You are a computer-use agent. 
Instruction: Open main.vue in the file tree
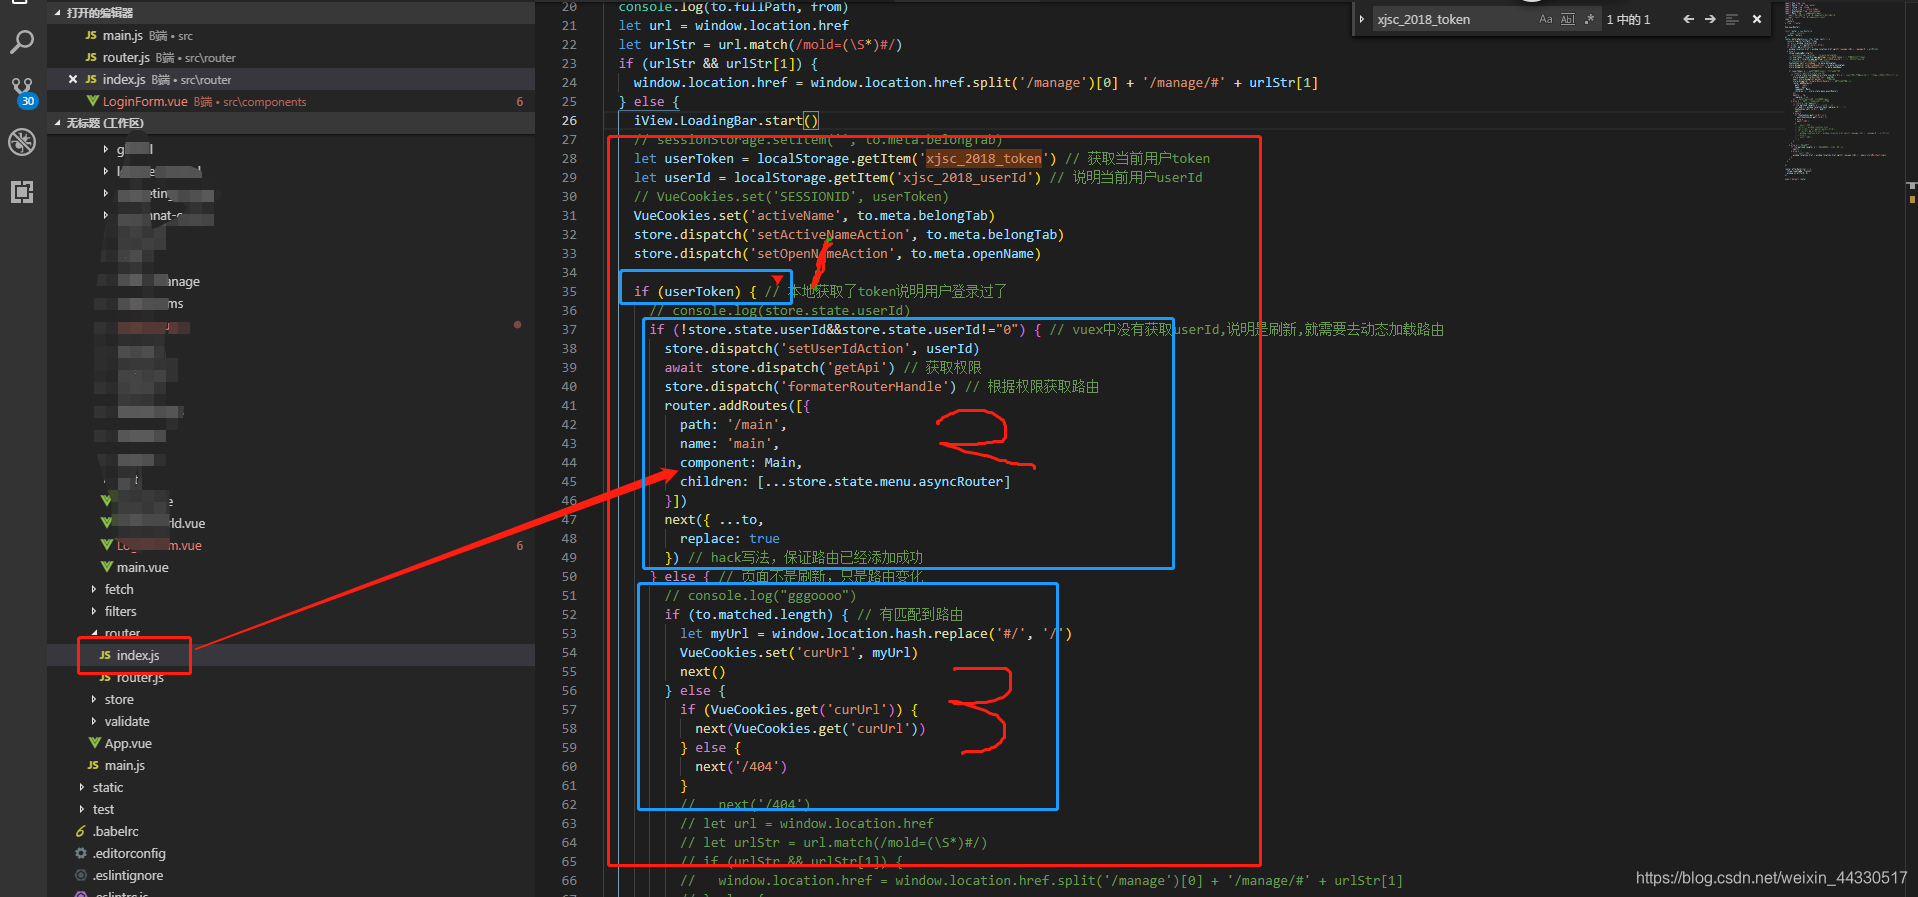[291, 567]
